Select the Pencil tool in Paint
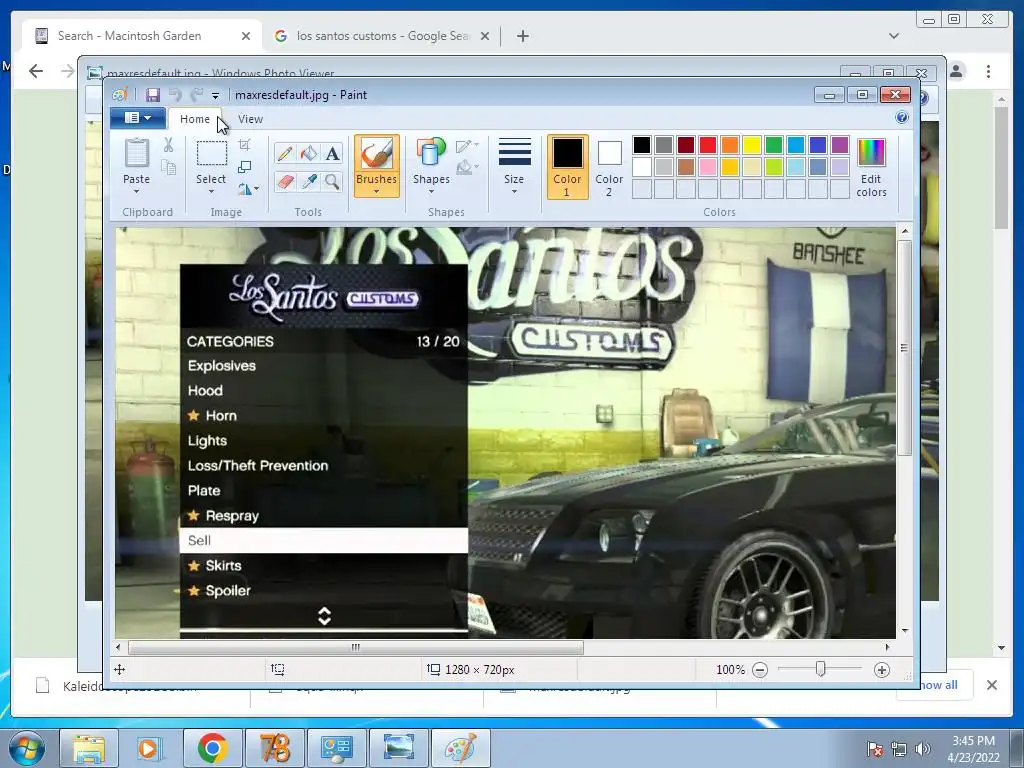1024x768 pixels. pos(285,153)
